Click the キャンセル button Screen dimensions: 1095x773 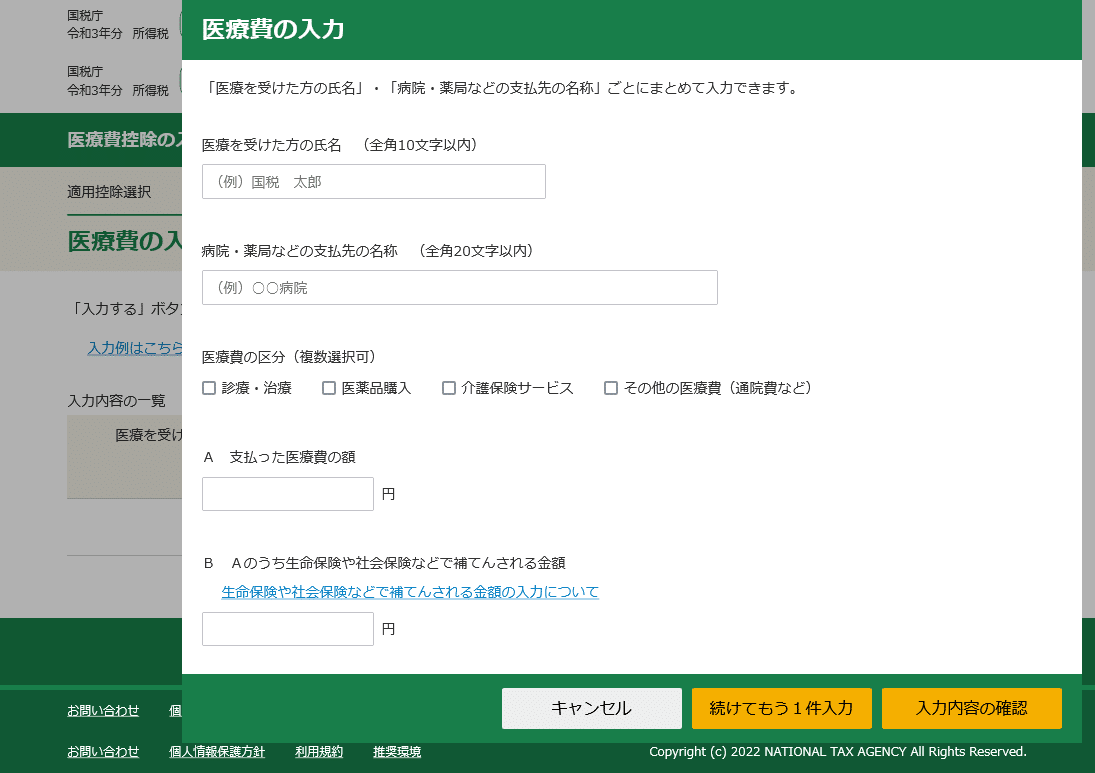pos(591,708)
